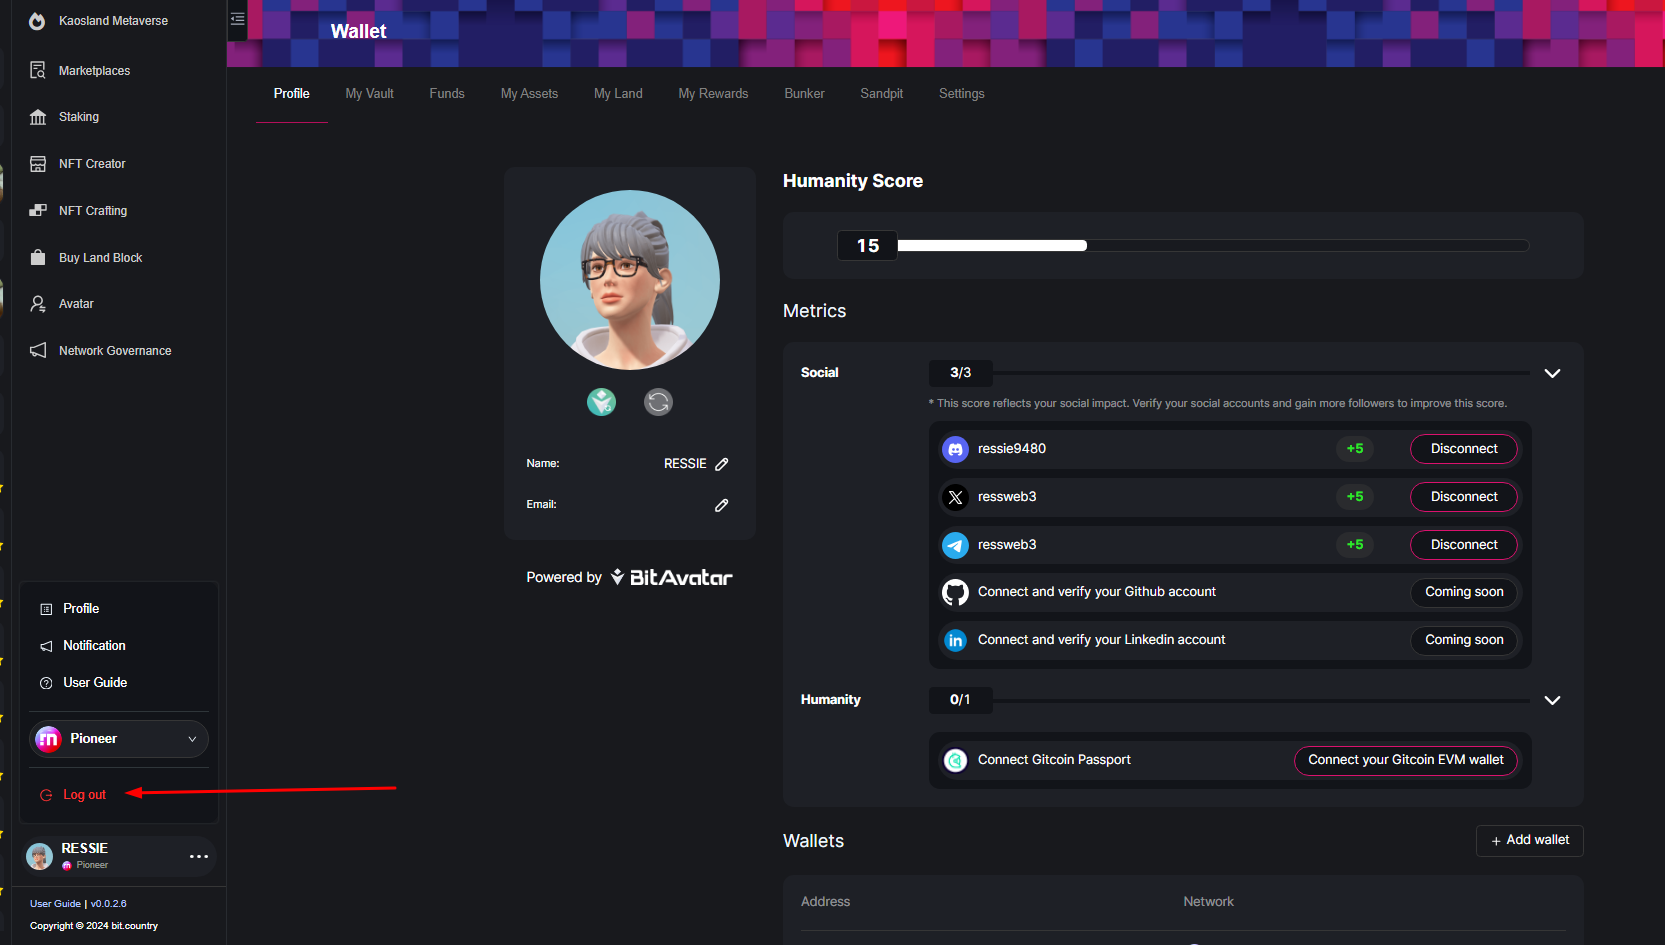Image resolution: width=1665 pixels, height=945 pixels.
Task: Disconnect the X account ressweb3
Action: 1463,497
